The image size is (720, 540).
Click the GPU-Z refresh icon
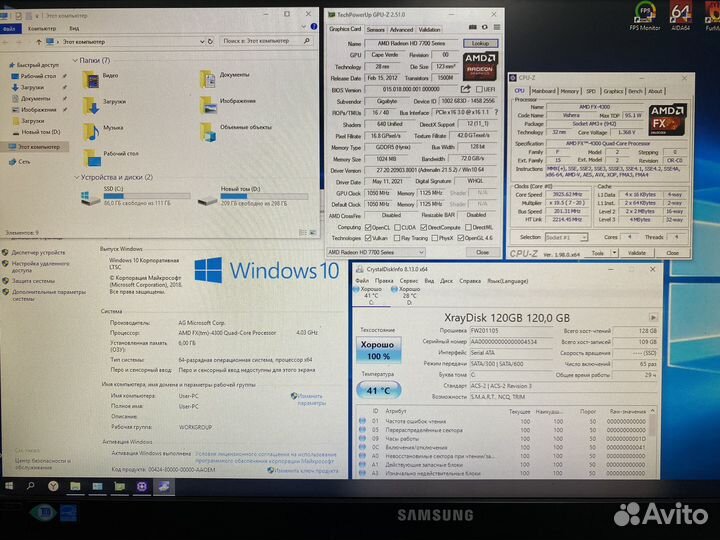[484, 27]
